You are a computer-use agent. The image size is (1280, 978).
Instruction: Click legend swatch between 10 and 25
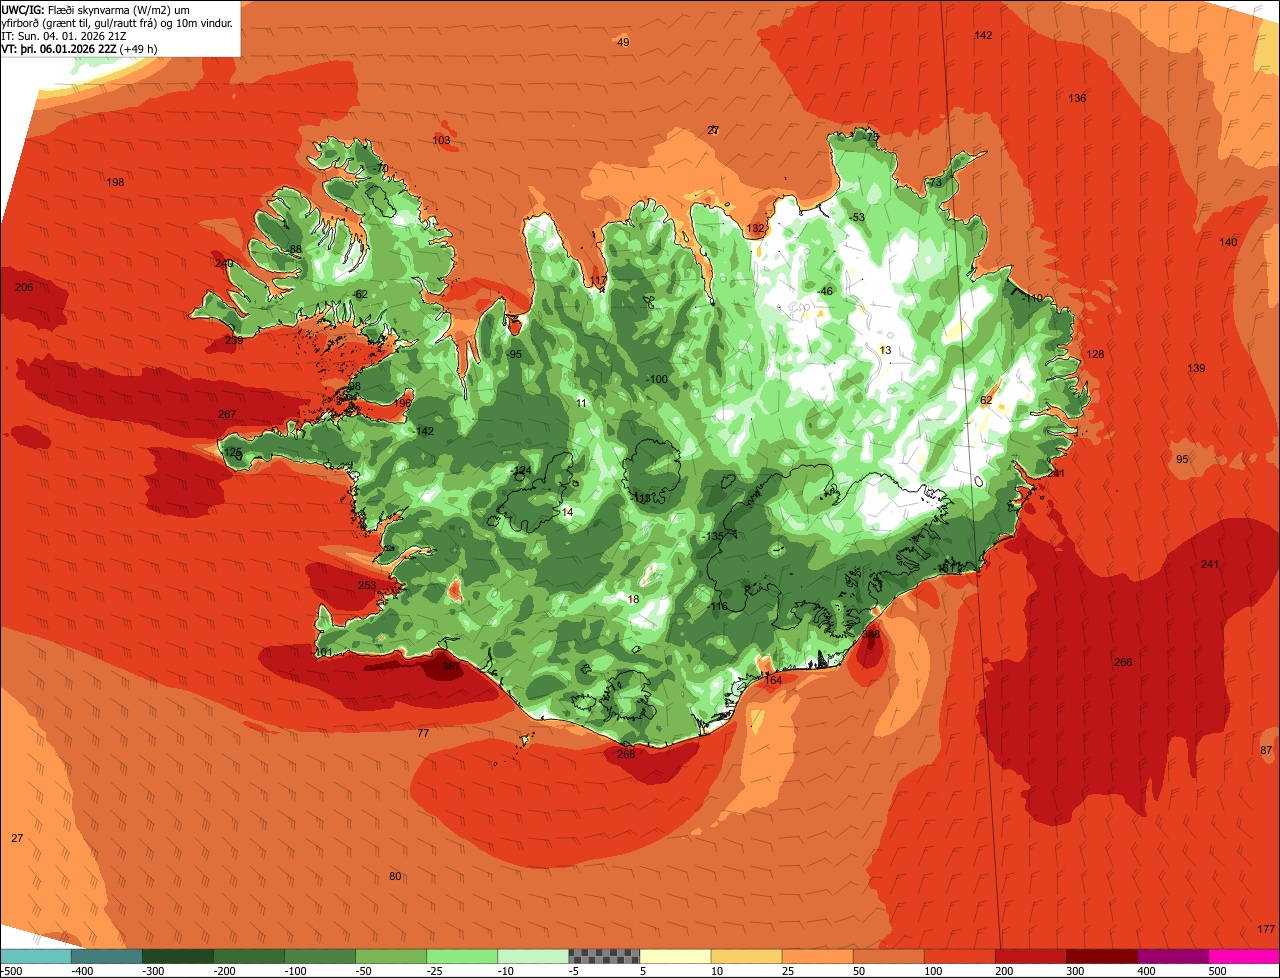(745, 956)
